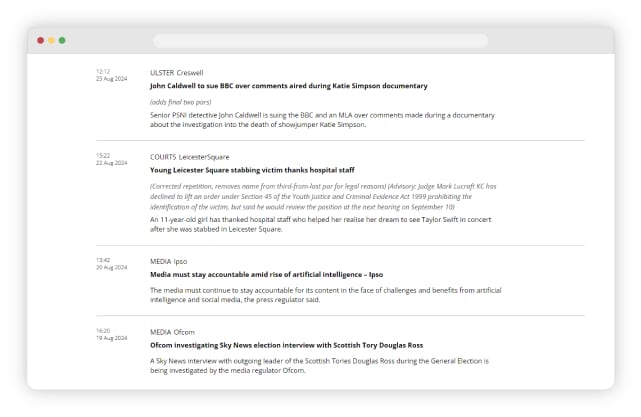This screenshot has width=641, height=417.
Task: Click the 13:42 20 Aug 2024 timestamp
Action: [110, 263]
